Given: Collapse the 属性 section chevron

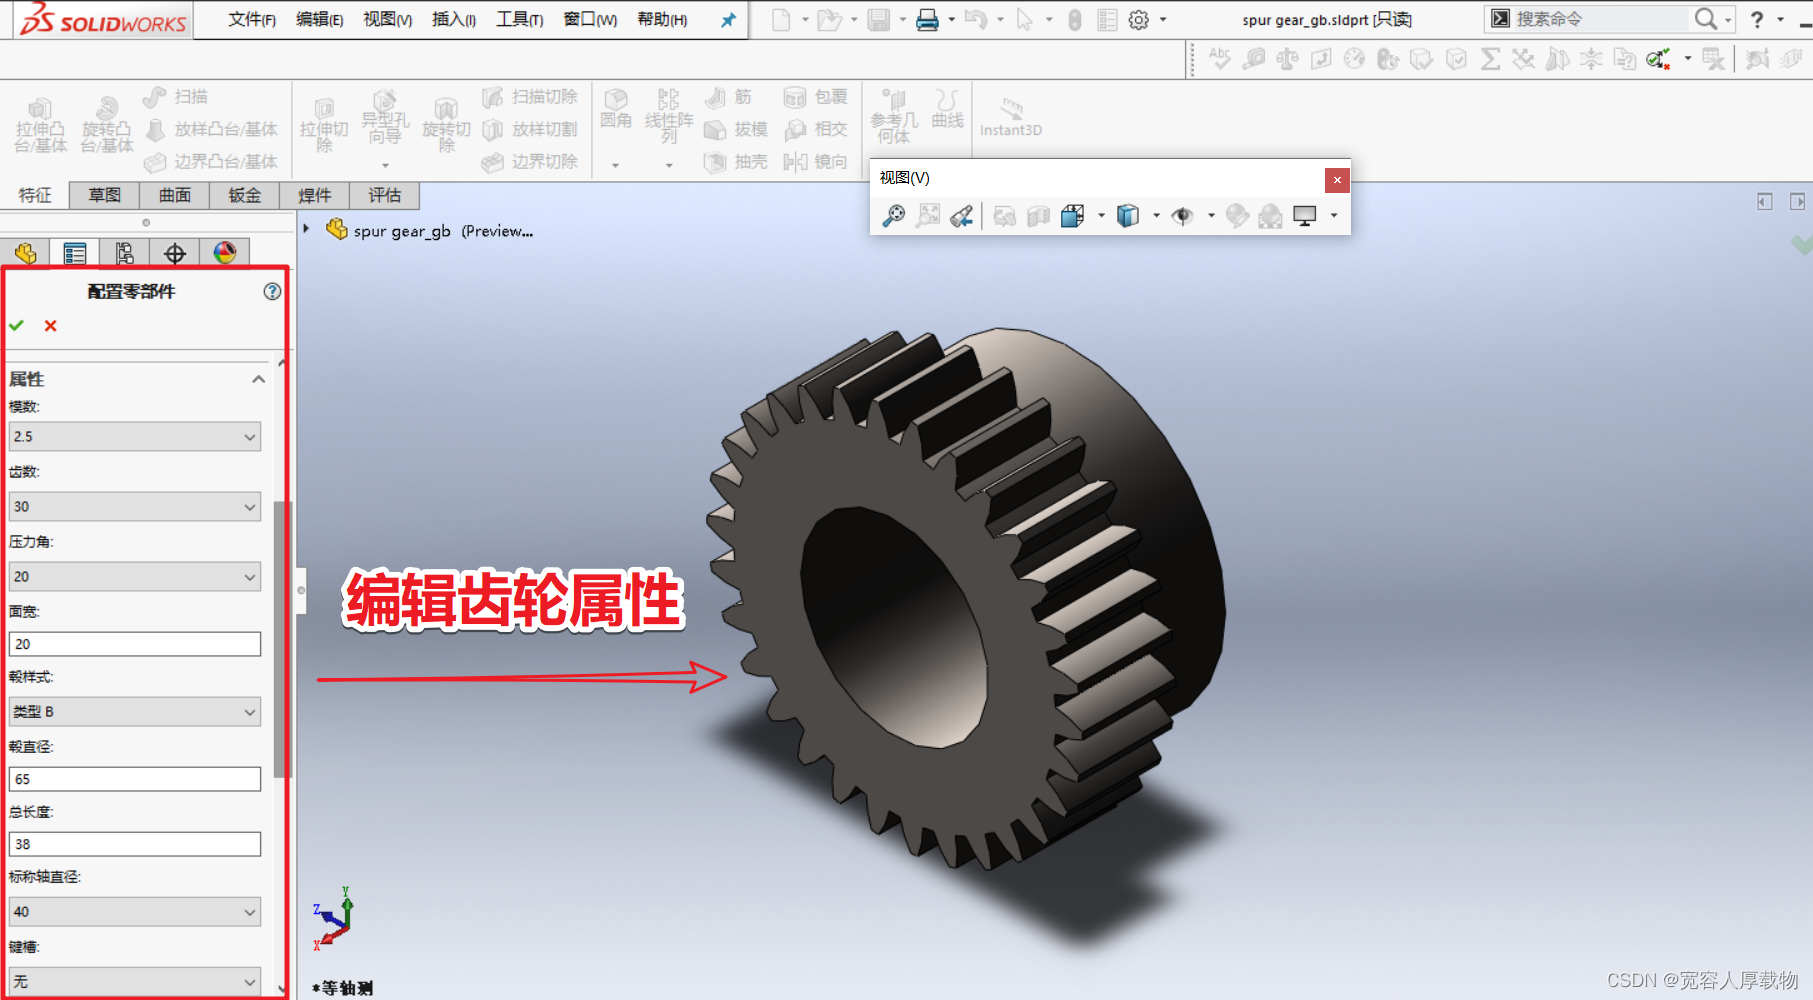Looking at the screenshot, I should coord(258,379).
